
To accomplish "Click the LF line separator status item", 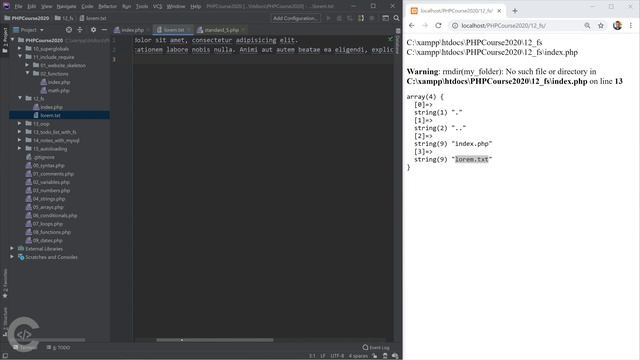I will (323, 356).
